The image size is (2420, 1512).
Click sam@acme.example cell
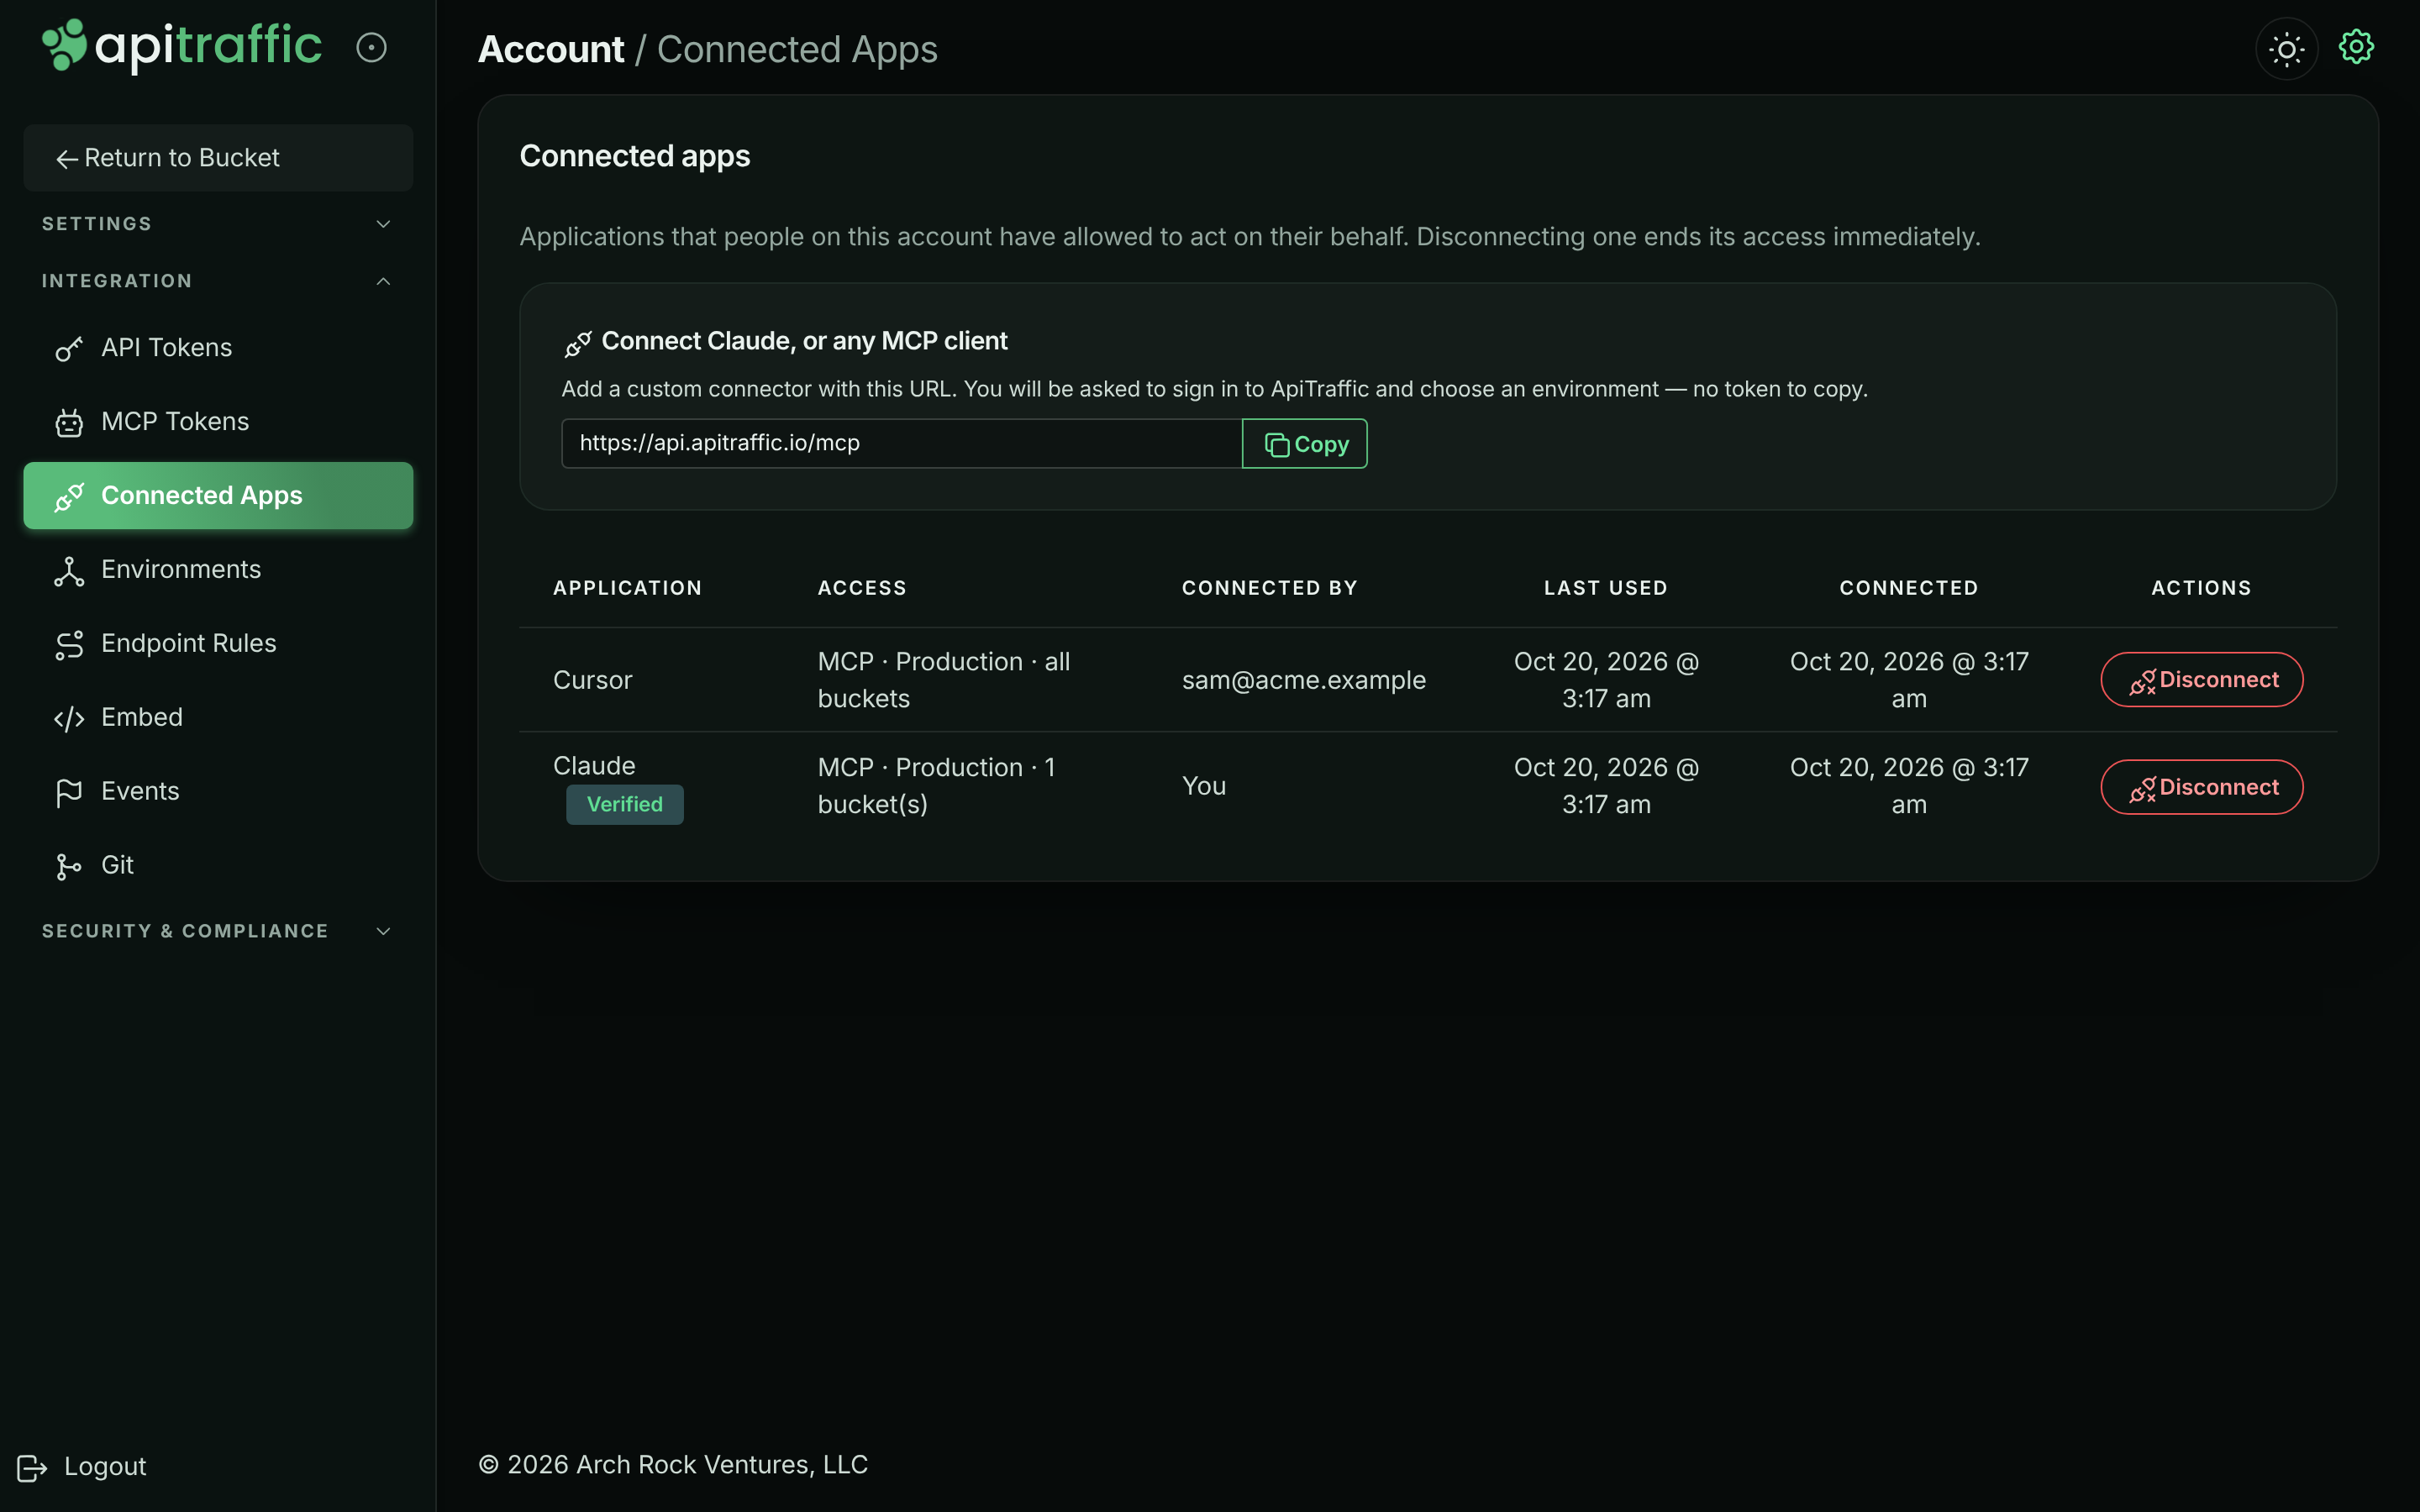[x=1303, y=680]
